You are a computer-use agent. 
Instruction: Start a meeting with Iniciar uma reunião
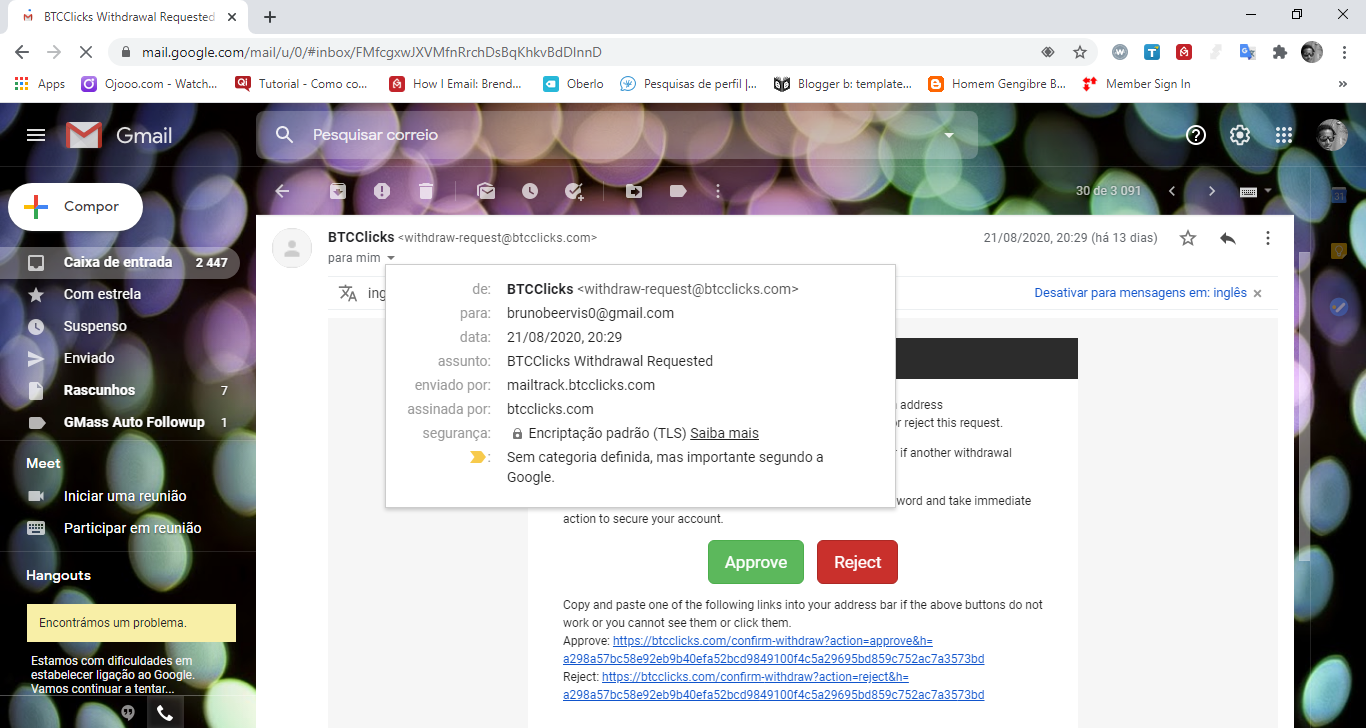[x=125, y=496]
